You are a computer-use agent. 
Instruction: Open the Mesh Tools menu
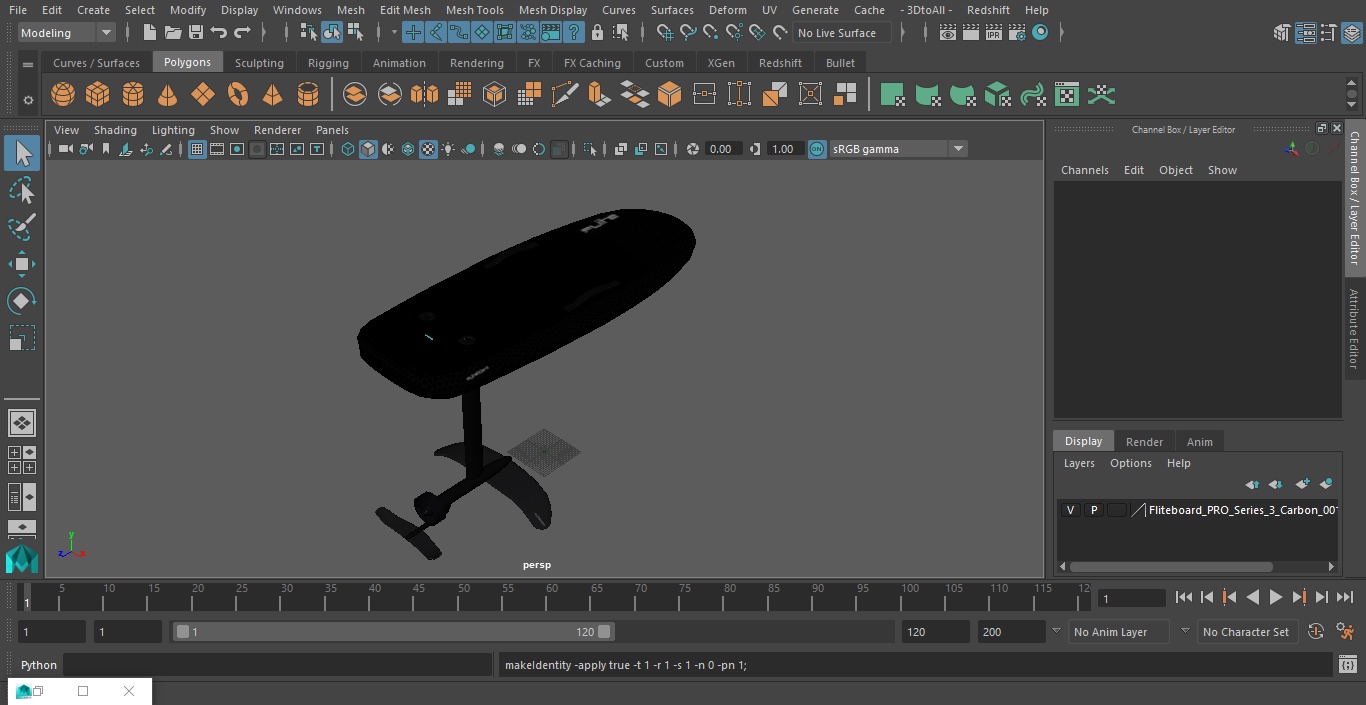tap(474, 10)
